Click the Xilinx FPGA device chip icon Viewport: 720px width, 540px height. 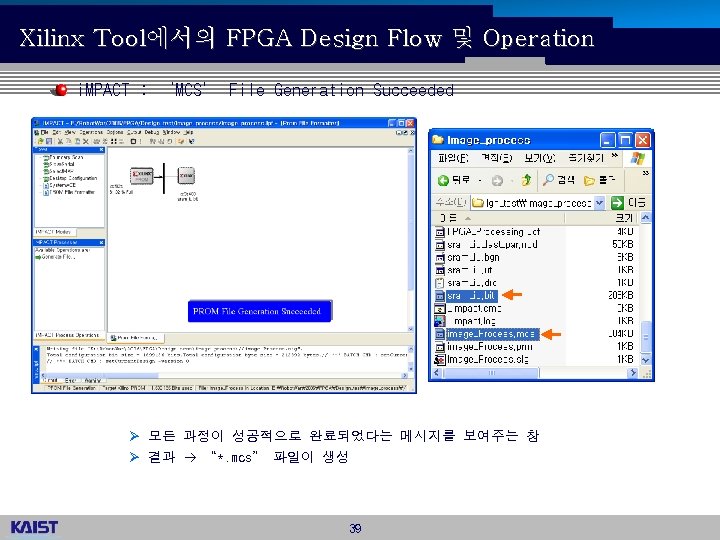point(186,175)
